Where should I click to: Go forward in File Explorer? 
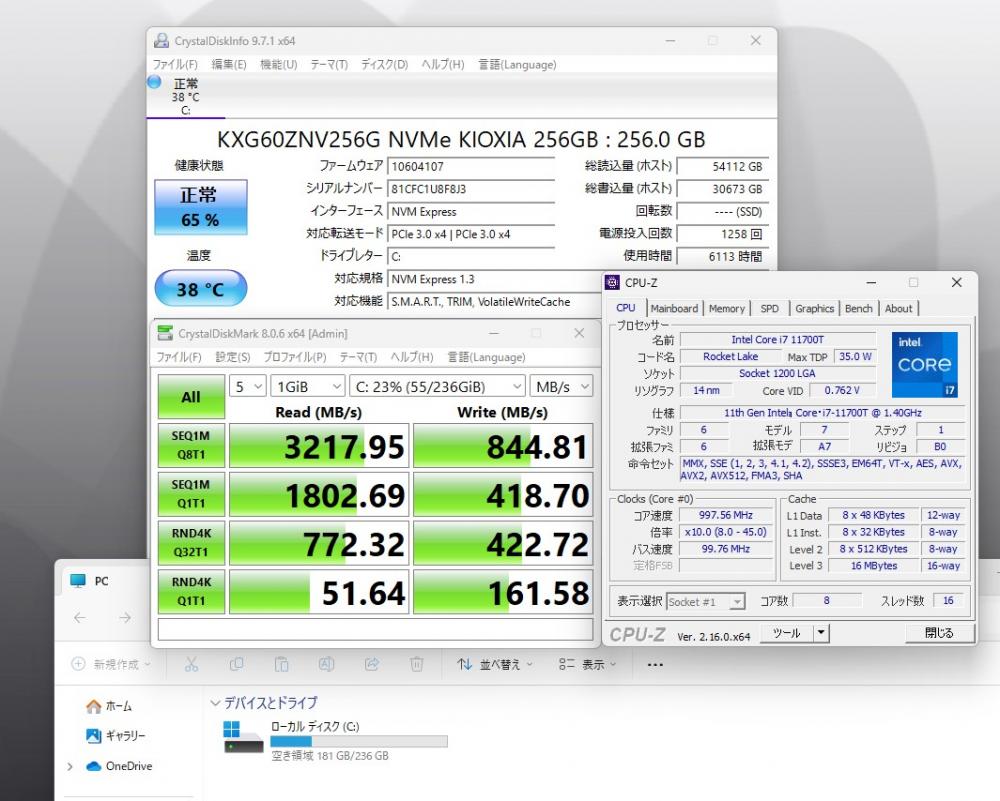pyautogui.click(x=125, y=617)
